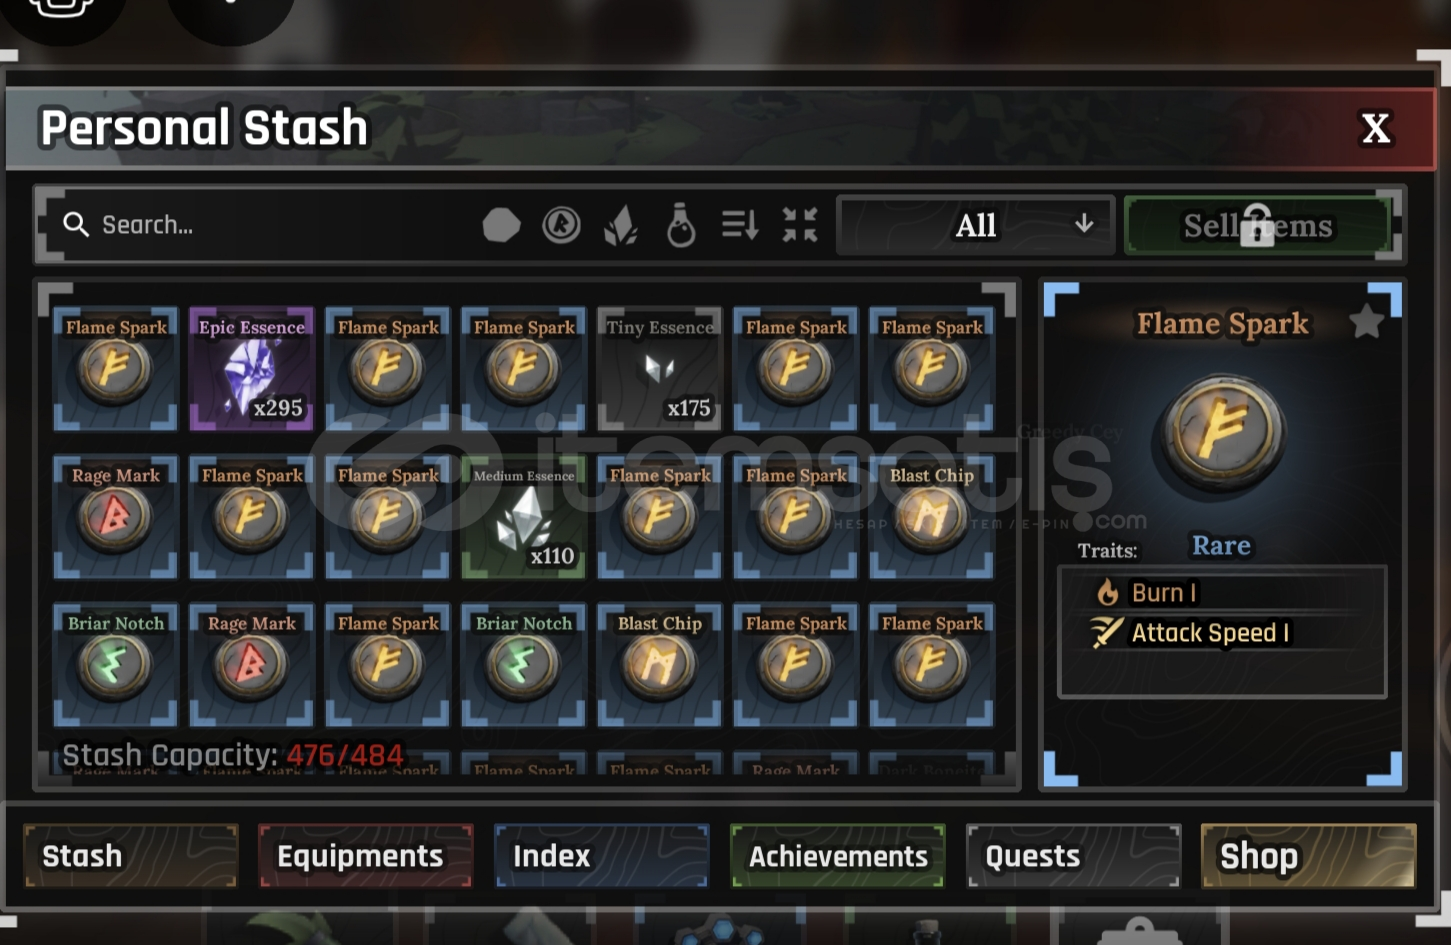Click the rune stone filter icon
Screen dimensions: 1451x945
tap(501, 225)
